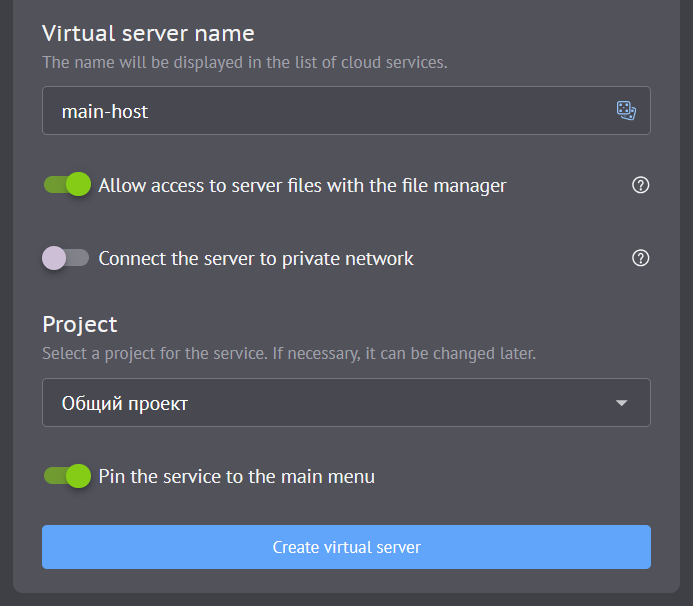Turn off pin service to main menu

click(67, 476)
